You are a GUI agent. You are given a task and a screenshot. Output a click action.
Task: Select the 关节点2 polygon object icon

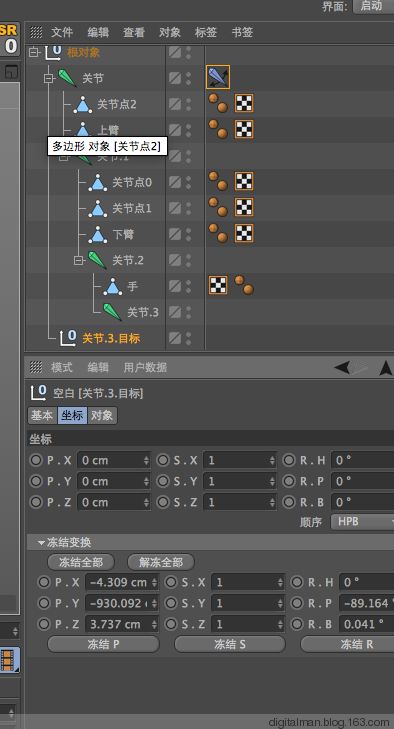(x=83, y=105)
